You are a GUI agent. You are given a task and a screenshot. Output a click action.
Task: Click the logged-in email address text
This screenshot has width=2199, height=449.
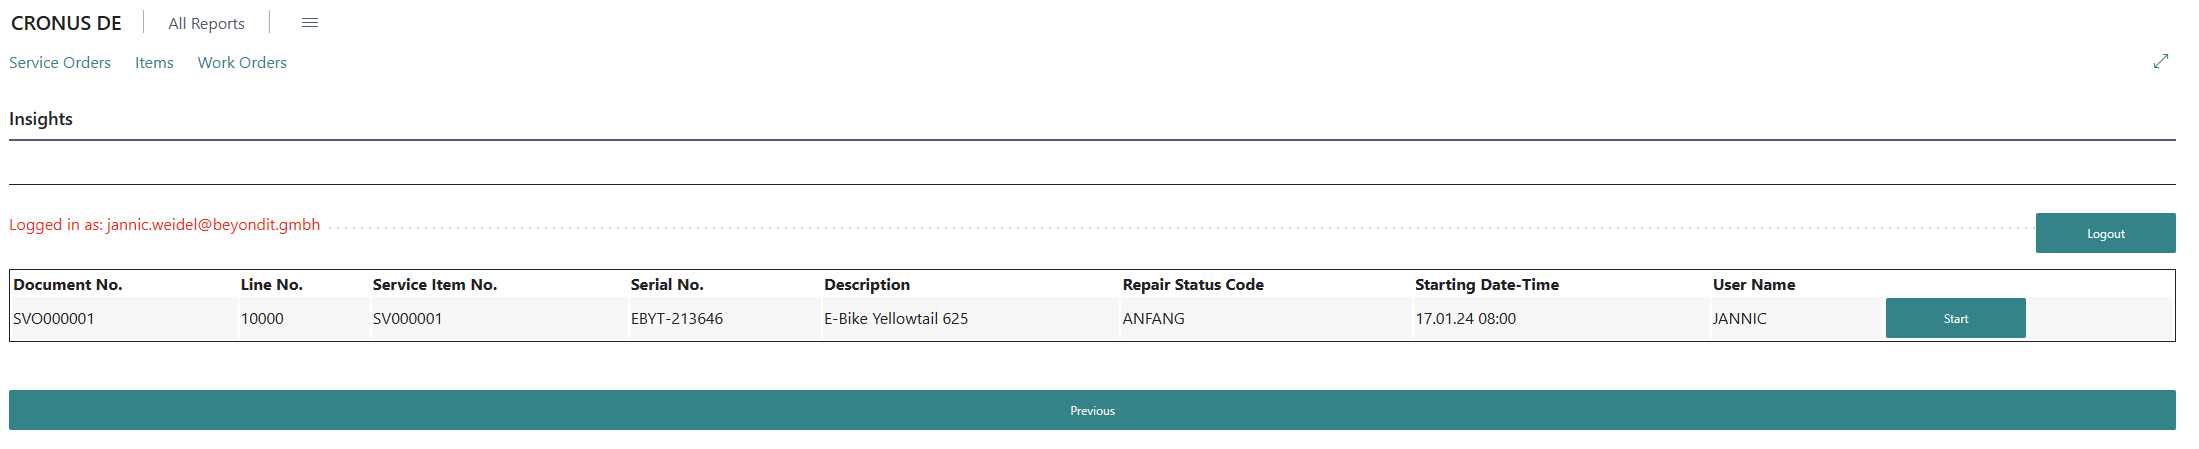[213, 225]
